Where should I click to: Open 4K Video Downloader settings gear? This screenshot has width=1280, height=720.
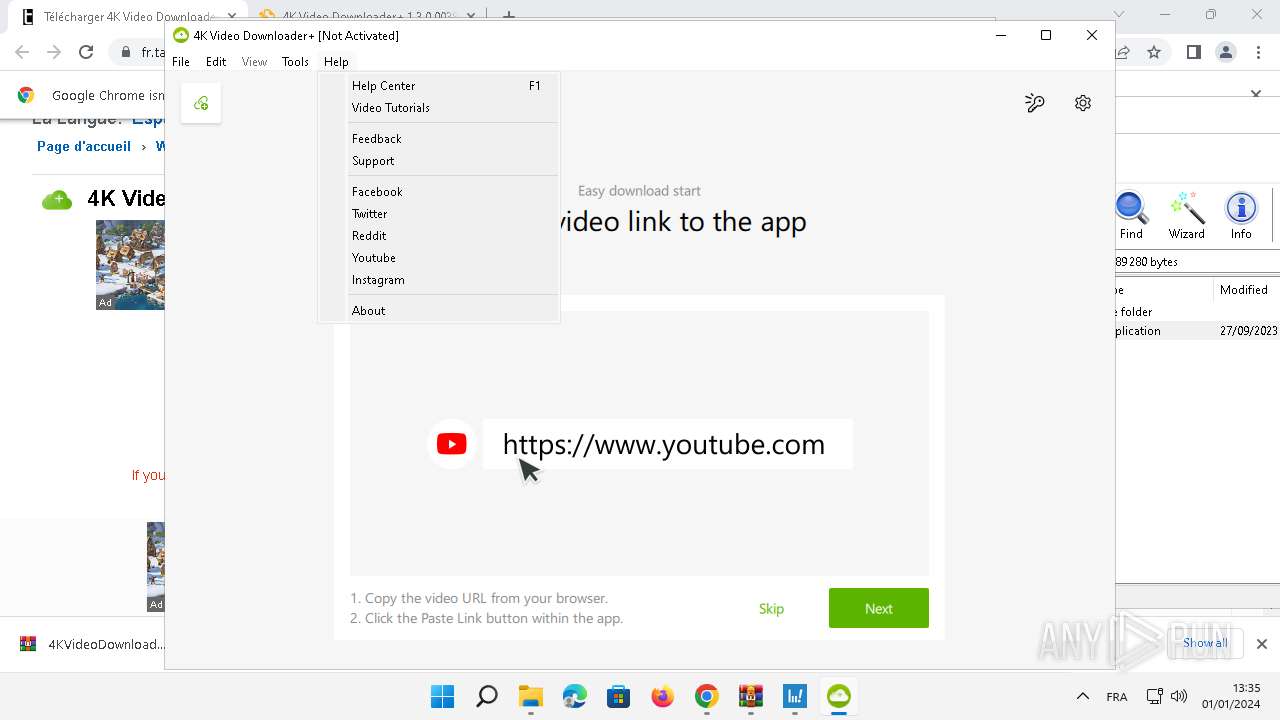1083,103
